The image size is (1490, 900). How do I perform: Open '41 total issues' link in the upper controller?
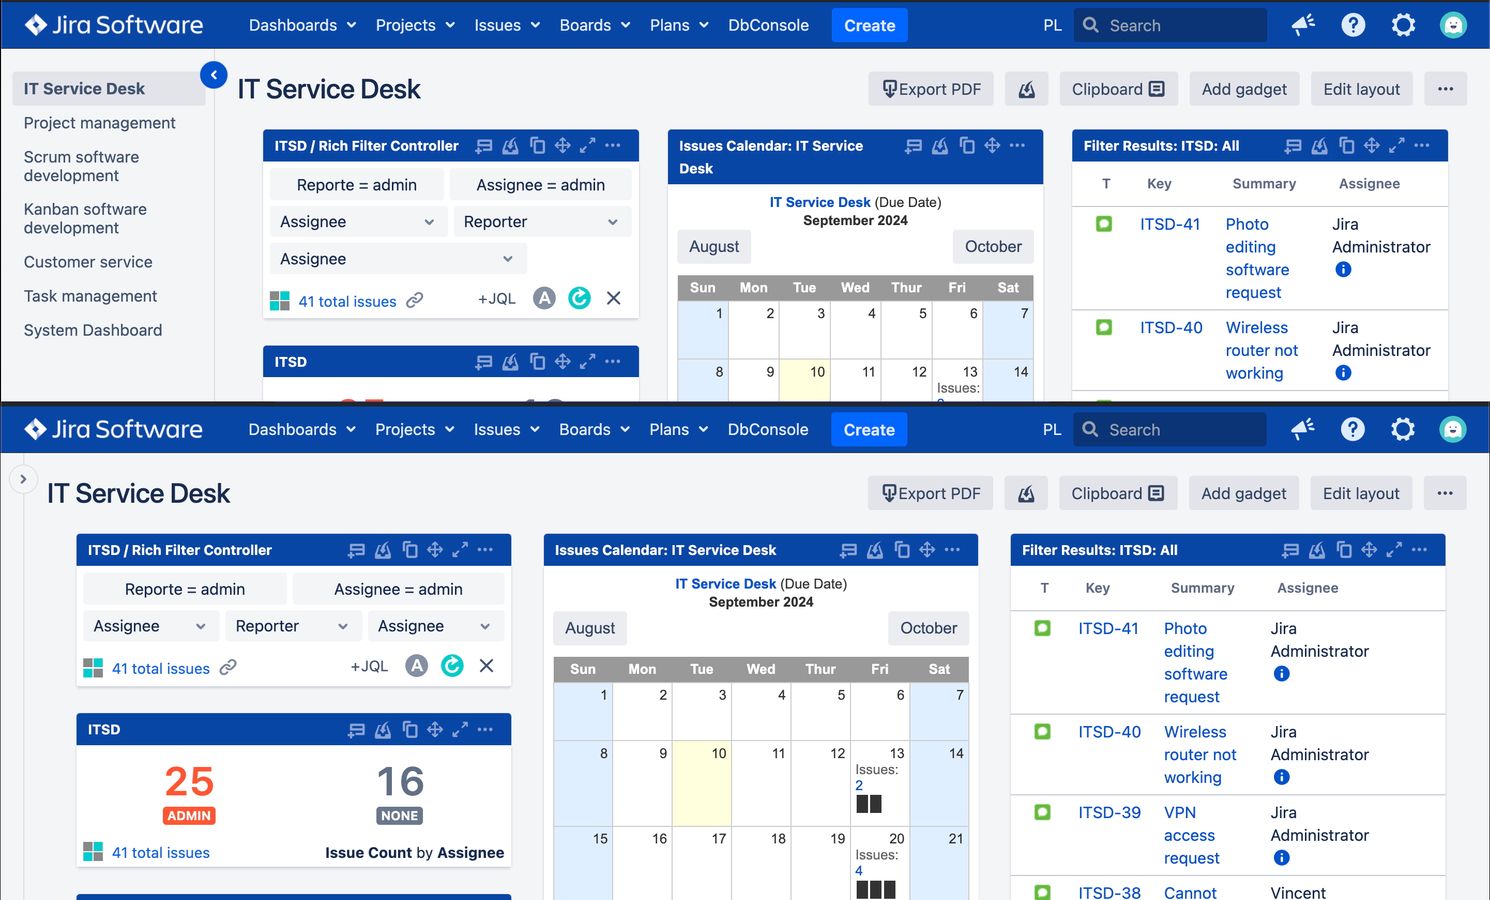coord(347,301)
